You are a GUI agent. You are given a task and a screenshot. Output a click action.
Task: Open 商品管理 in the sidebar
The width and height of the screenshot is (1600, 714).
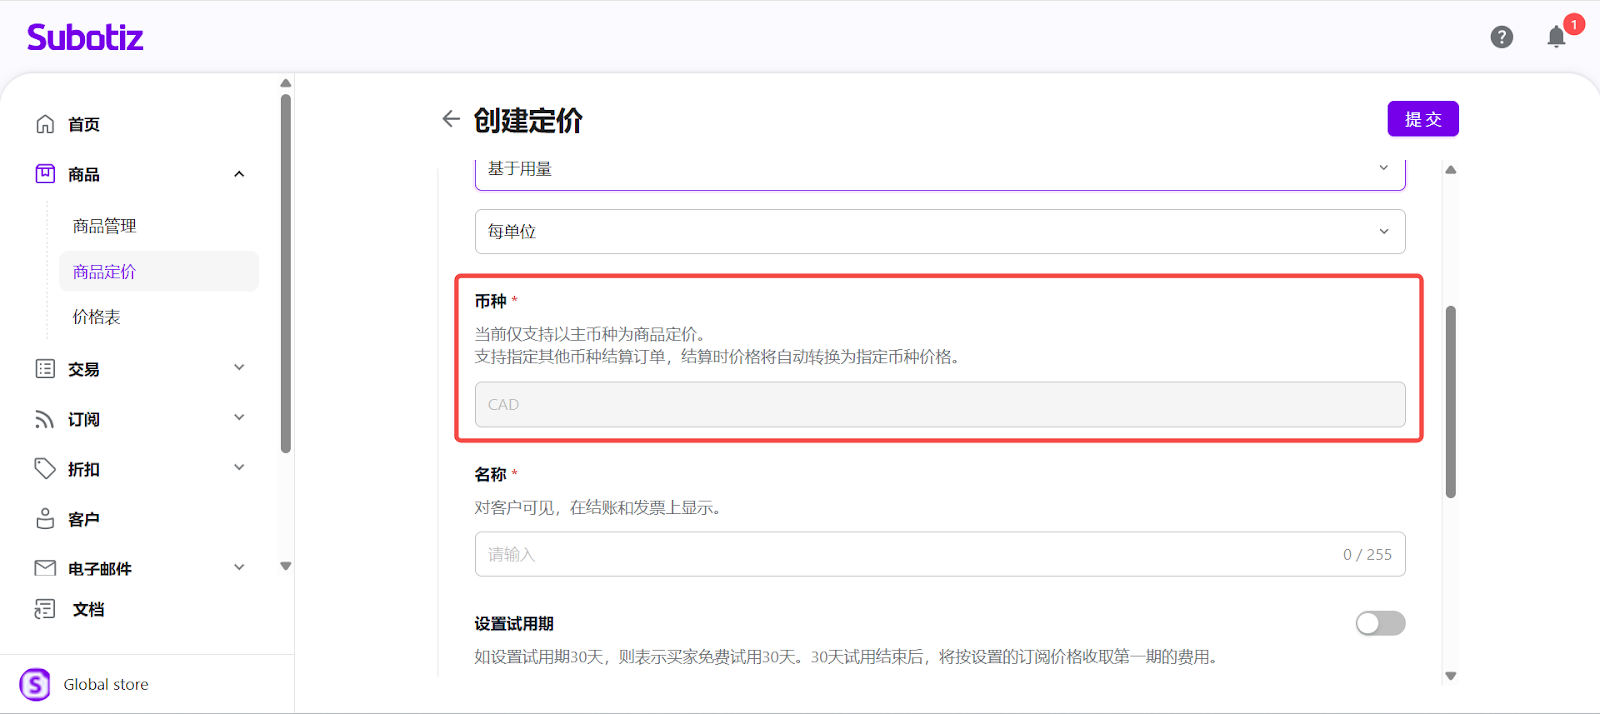[104, 226]
